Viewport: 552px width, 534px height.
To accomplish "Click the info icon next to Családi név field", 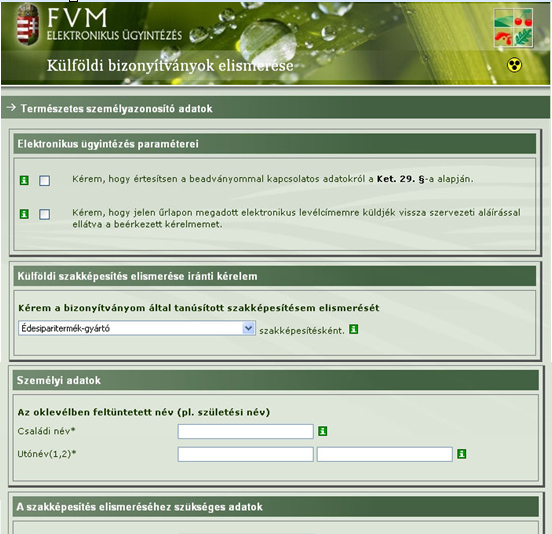I will click(x=323, y=431).
